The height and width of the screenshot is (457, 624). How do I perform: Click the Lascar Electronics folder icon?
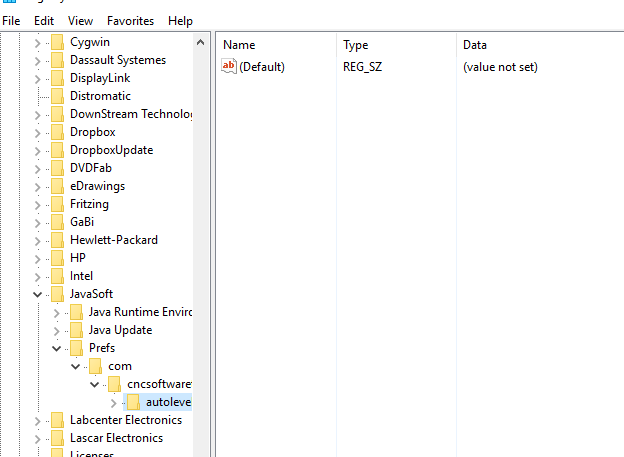tap(56, 438)
